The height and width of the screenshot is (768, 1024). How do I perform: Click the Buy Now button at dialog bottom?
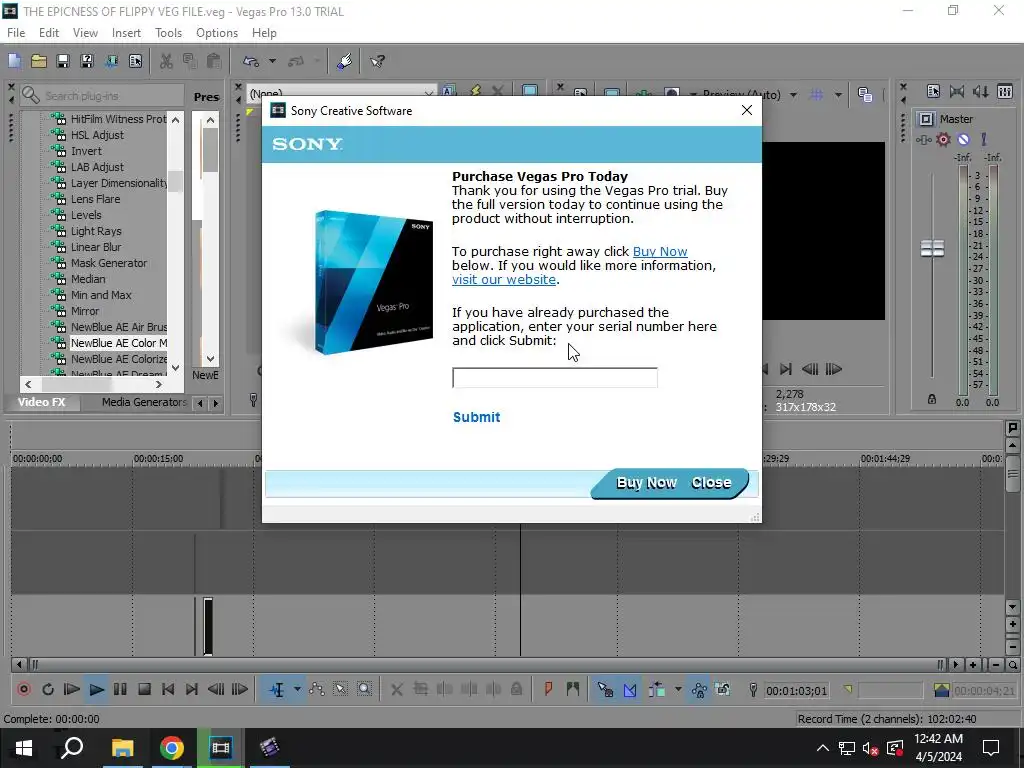click(647, 483)
